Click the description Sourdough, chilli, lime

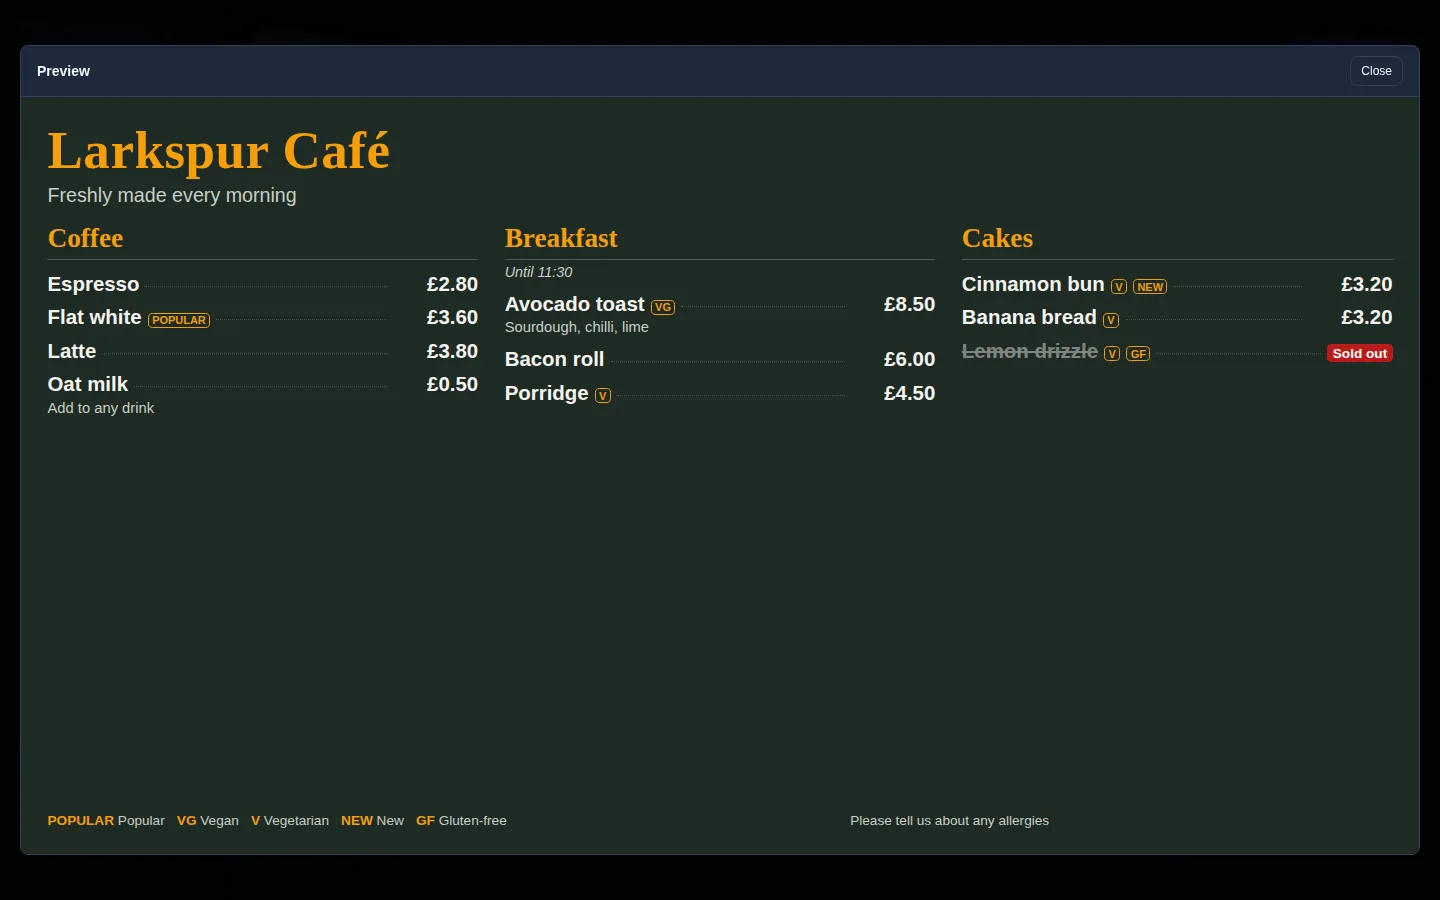point(577,327)
